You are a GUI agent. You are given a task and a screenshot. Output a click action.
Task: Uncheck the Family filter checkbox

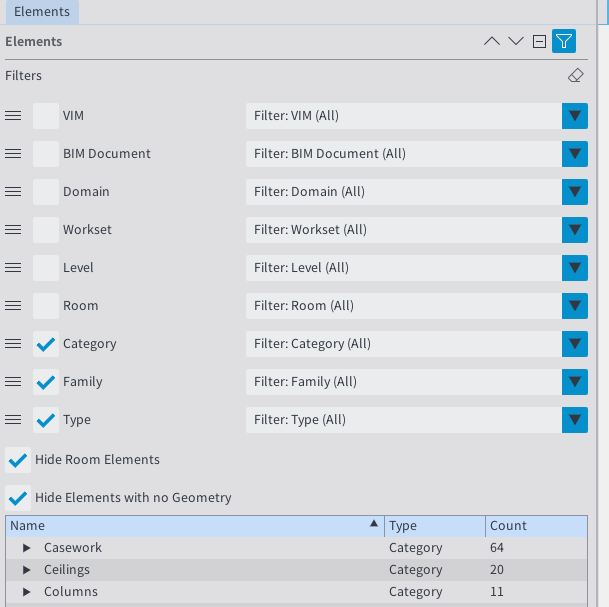pos(46,382)
